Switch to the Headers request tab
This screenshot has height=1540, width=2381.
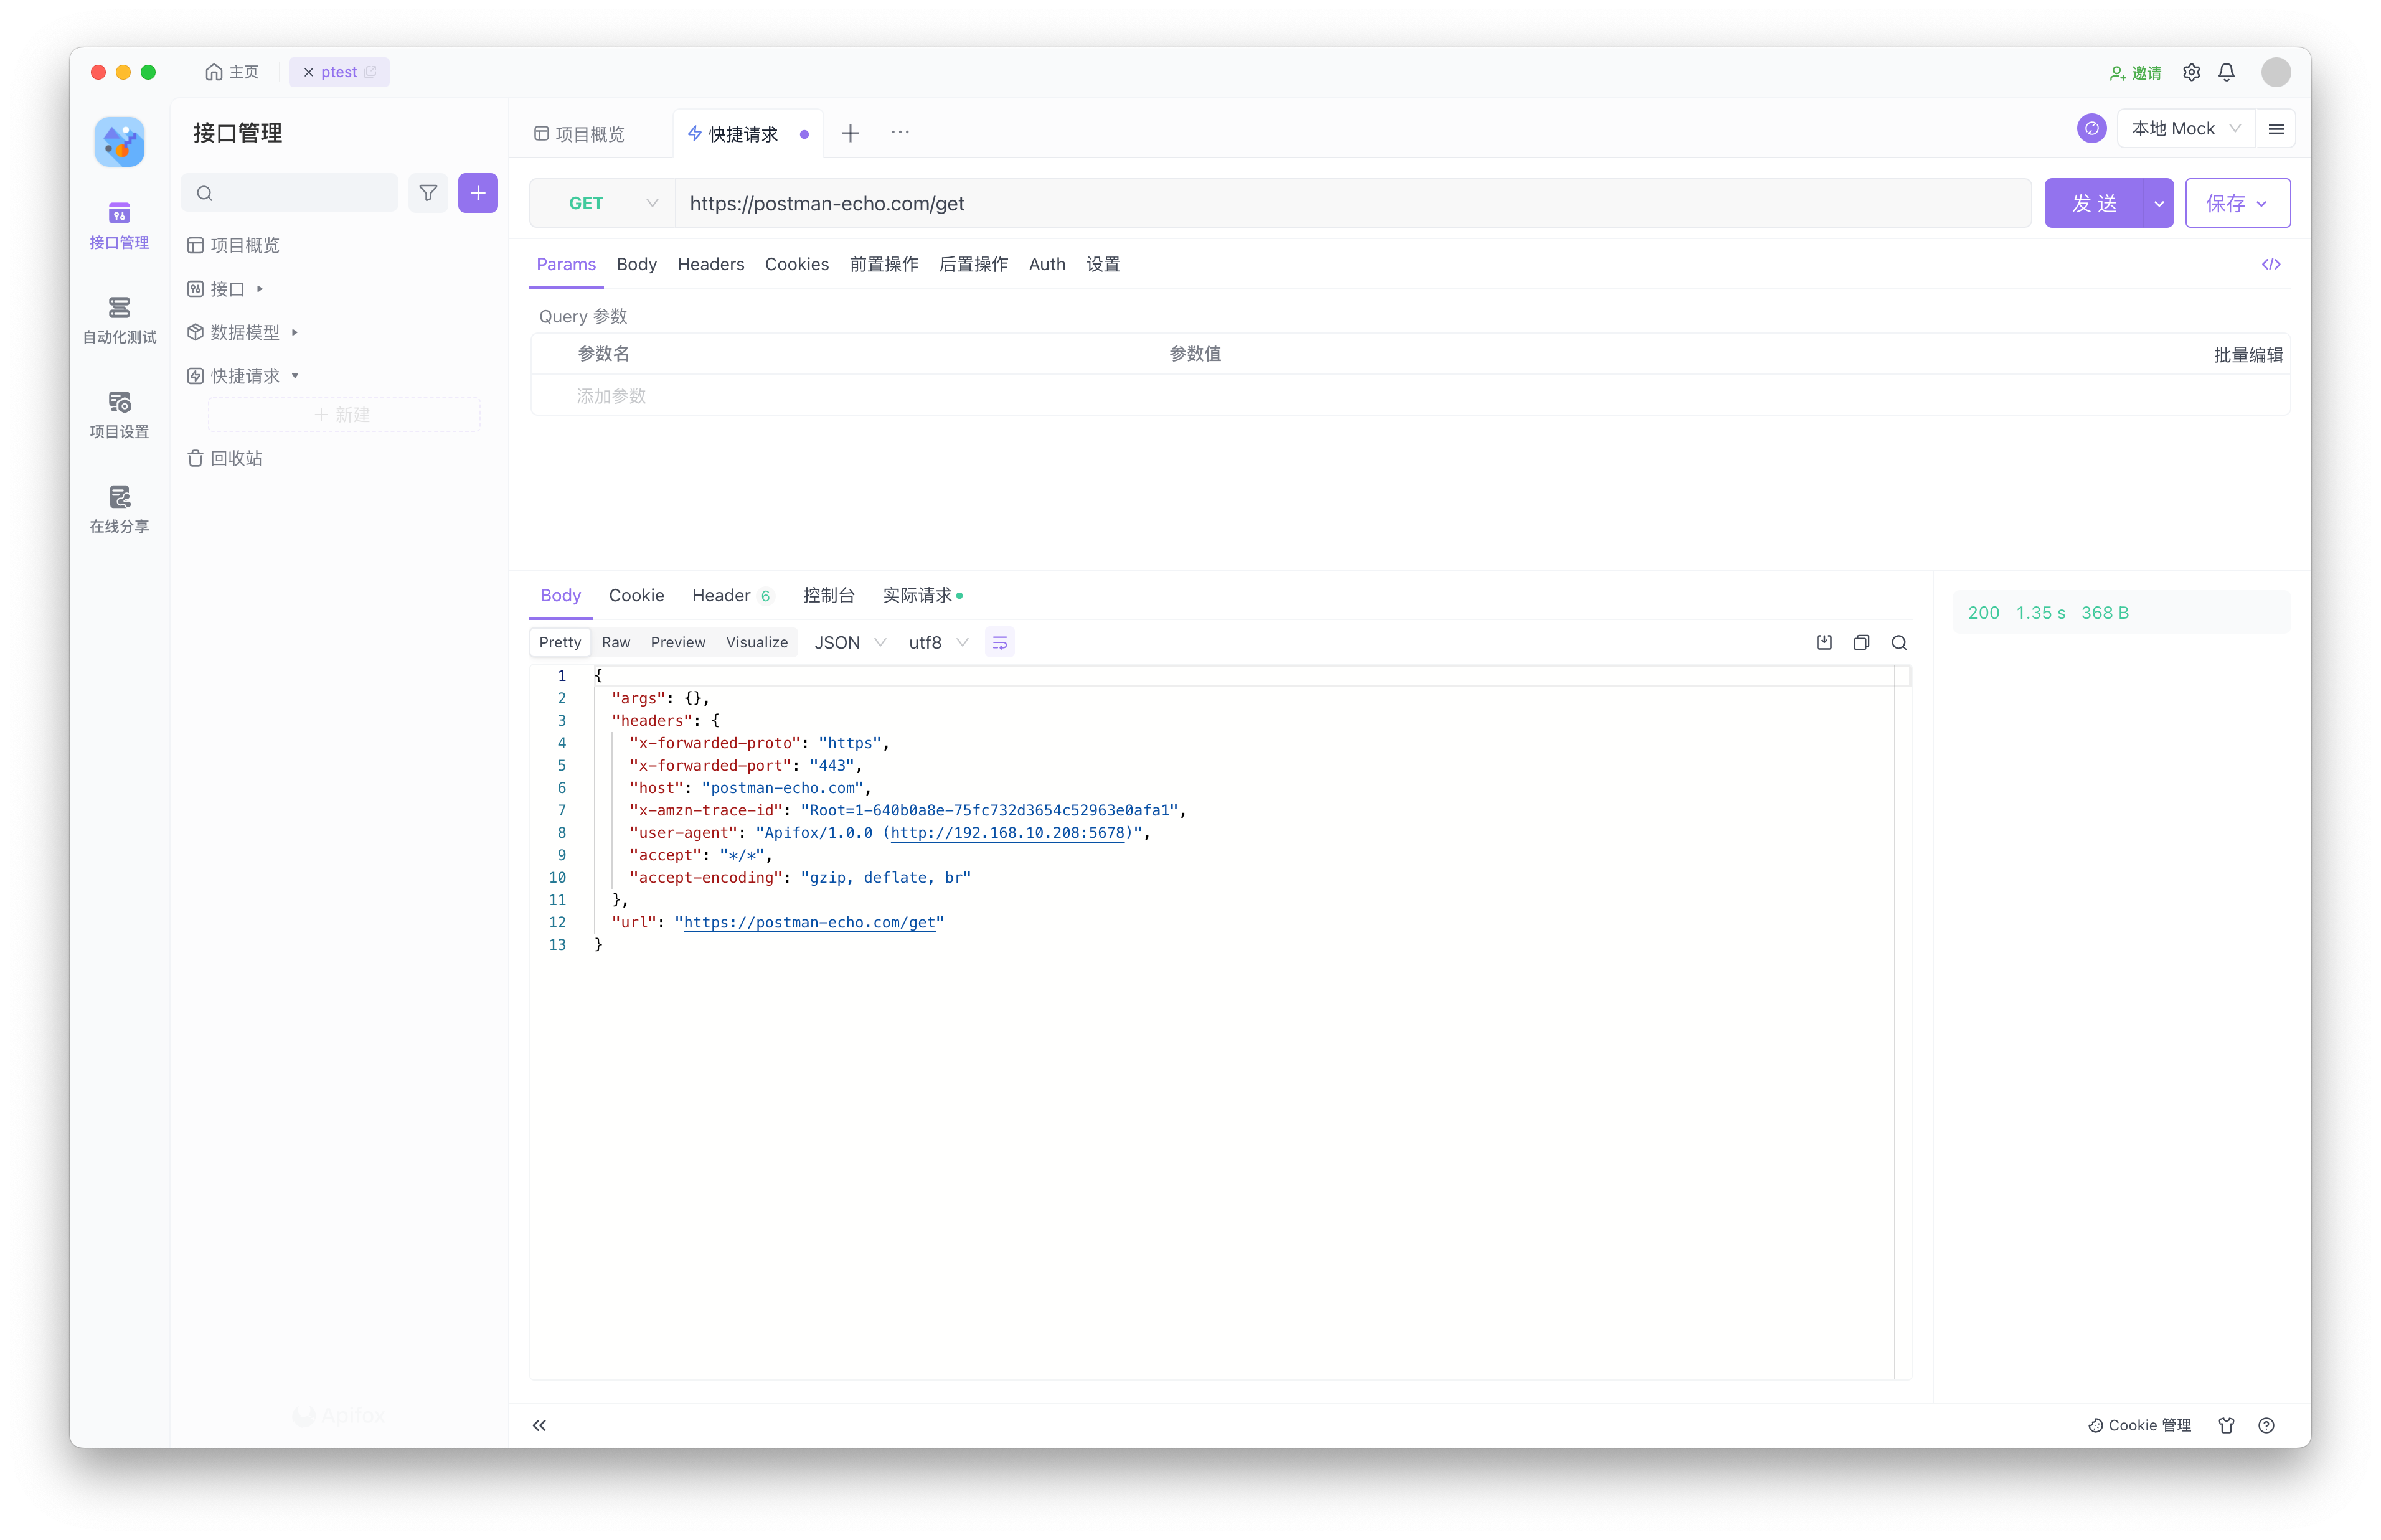pos(710,264)
